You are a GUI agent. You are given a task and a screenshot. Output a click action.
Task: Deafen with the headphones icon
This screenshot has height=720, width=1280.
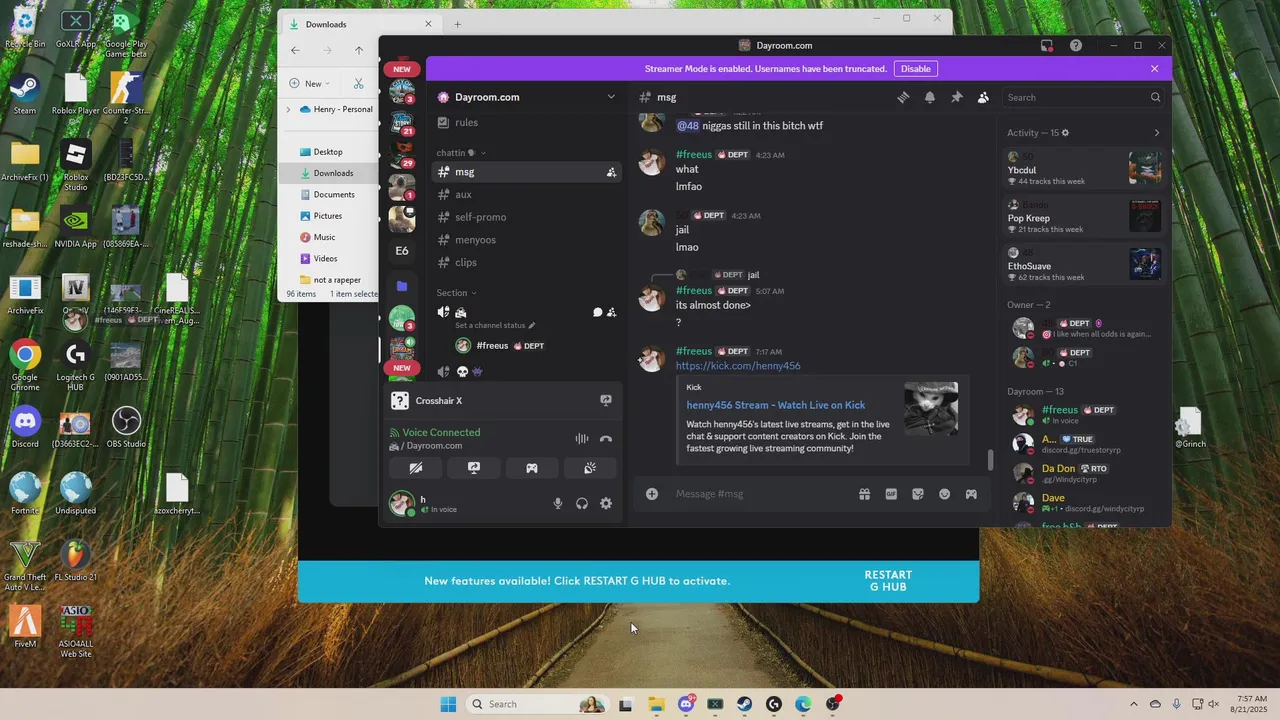[582, 504]
